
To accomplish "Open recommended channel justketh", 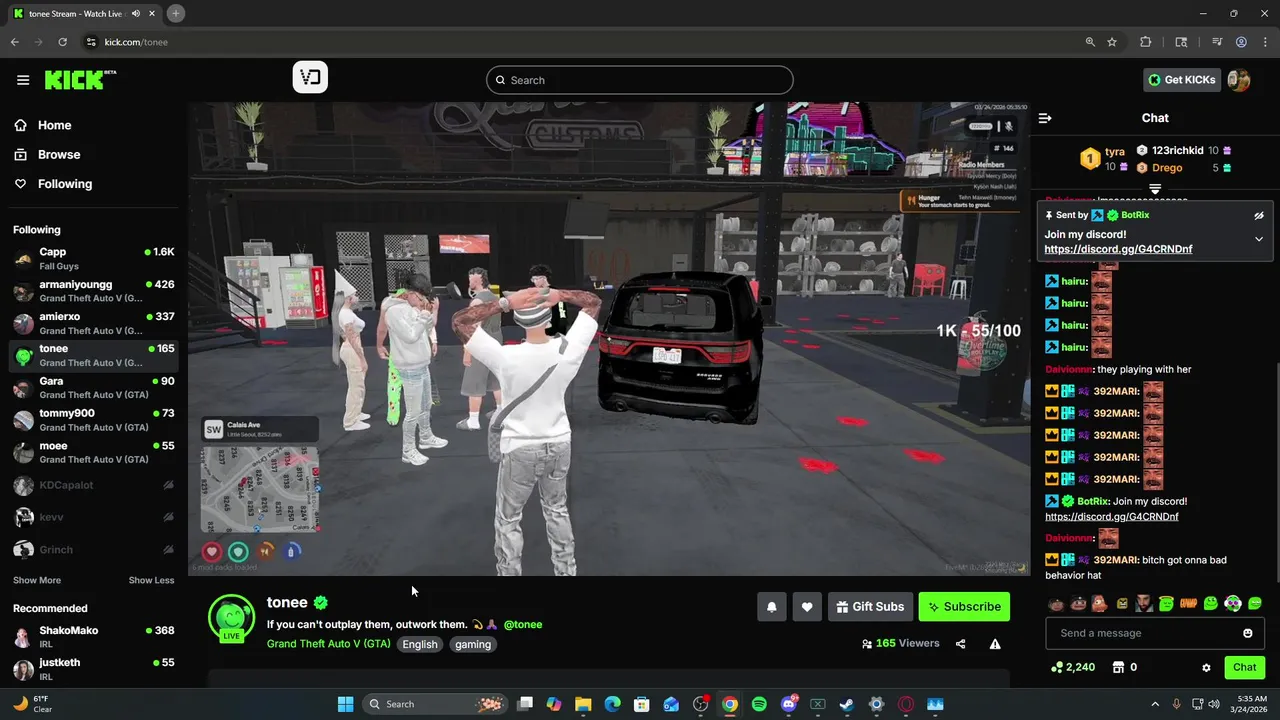I will pyautogui.click(x=94, y=669).
